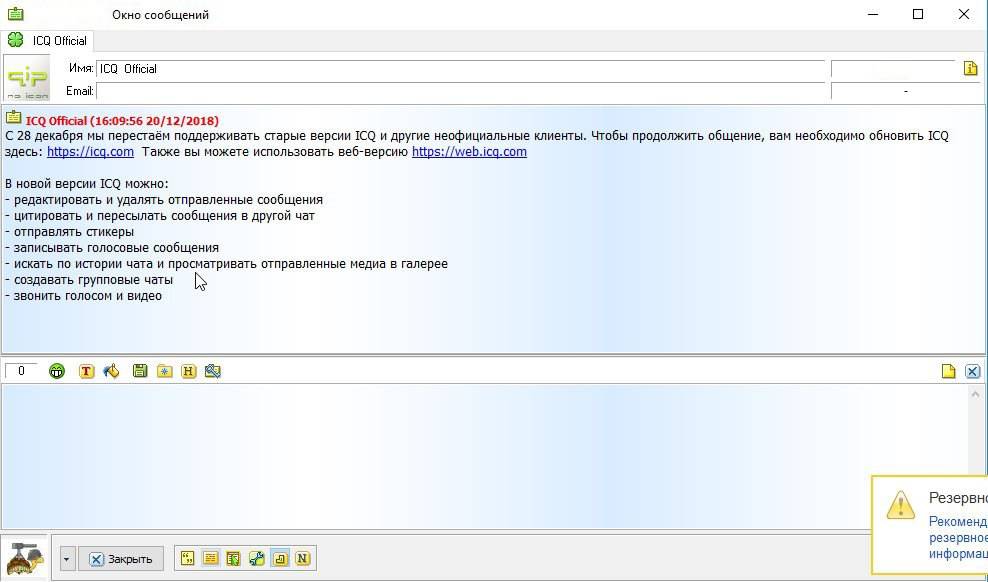Click the line about searching chat history and gallery media
The image size is (988, 582).
(x=226, y=264)
